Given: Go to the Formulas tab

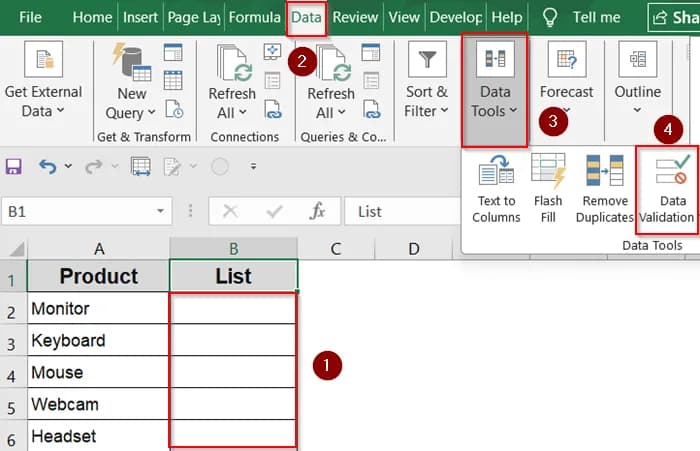Looking at the screenshot, I should click(254, 17).
